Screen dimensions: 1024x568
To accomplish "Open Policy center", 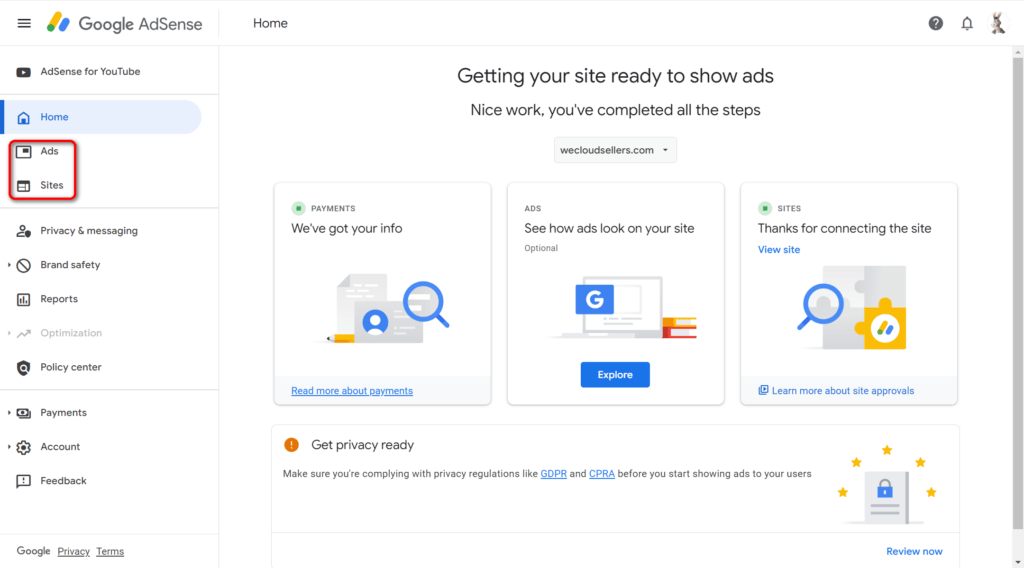I will coord(71,367).
